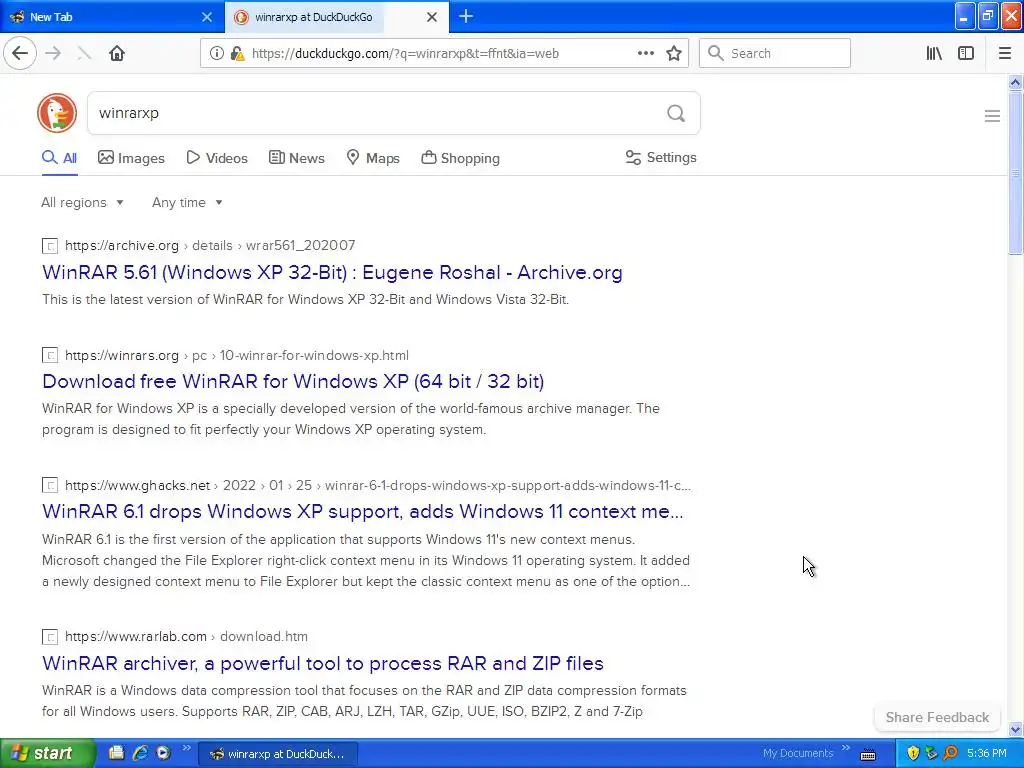The width and height of the screenshot is (1024, 768).
Task: Click the vertical scrollbar thumb
Action: click(1015, 173)
